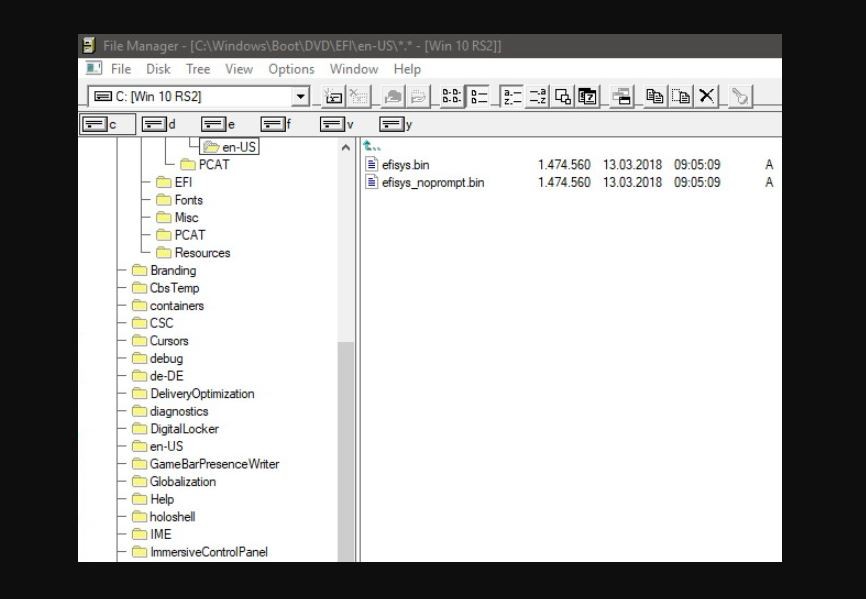The height and width of the screenshot is (599, 866).
Task: Select drive y in the drive bar
Action: coord(396,125)
